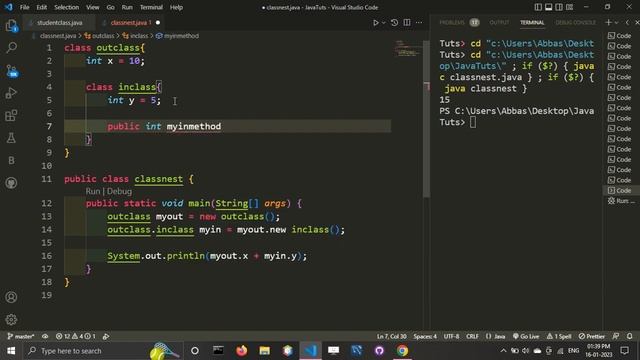Switch to the Debug Console tab
This screenshot has height=360, width=640.
coord(575,23)
